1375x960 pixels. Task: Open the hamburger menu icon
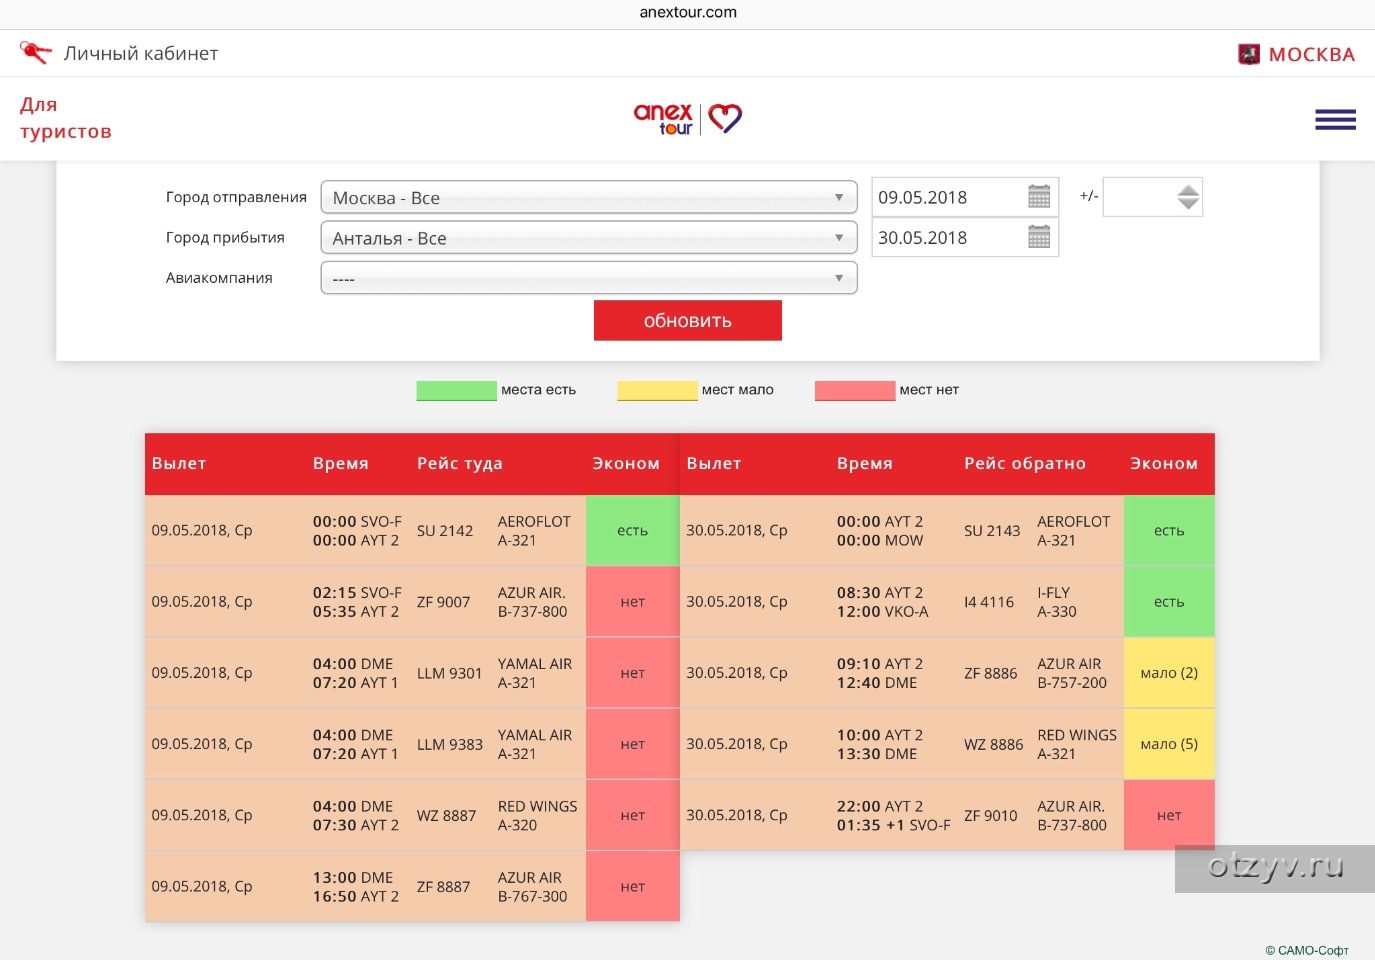[x=1335, y=120]
